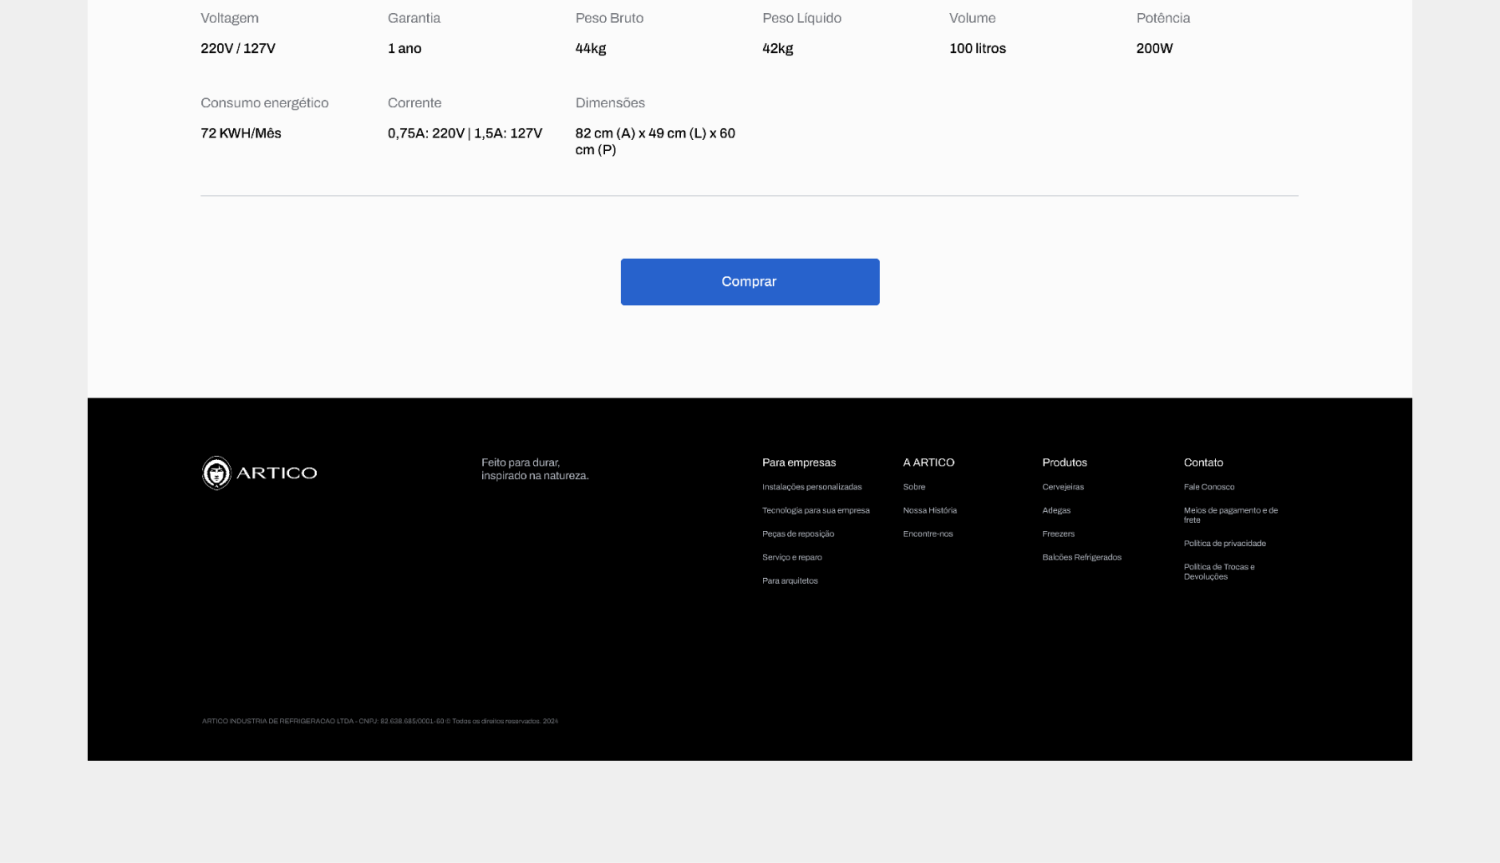Open Tecnologia para sua empresa link

[x=815, y=510]
